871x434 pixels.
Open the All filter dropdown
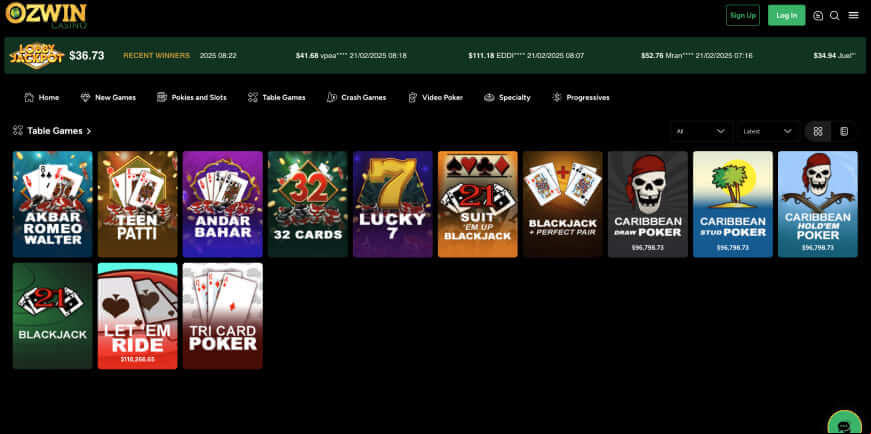tap(701, 132)
